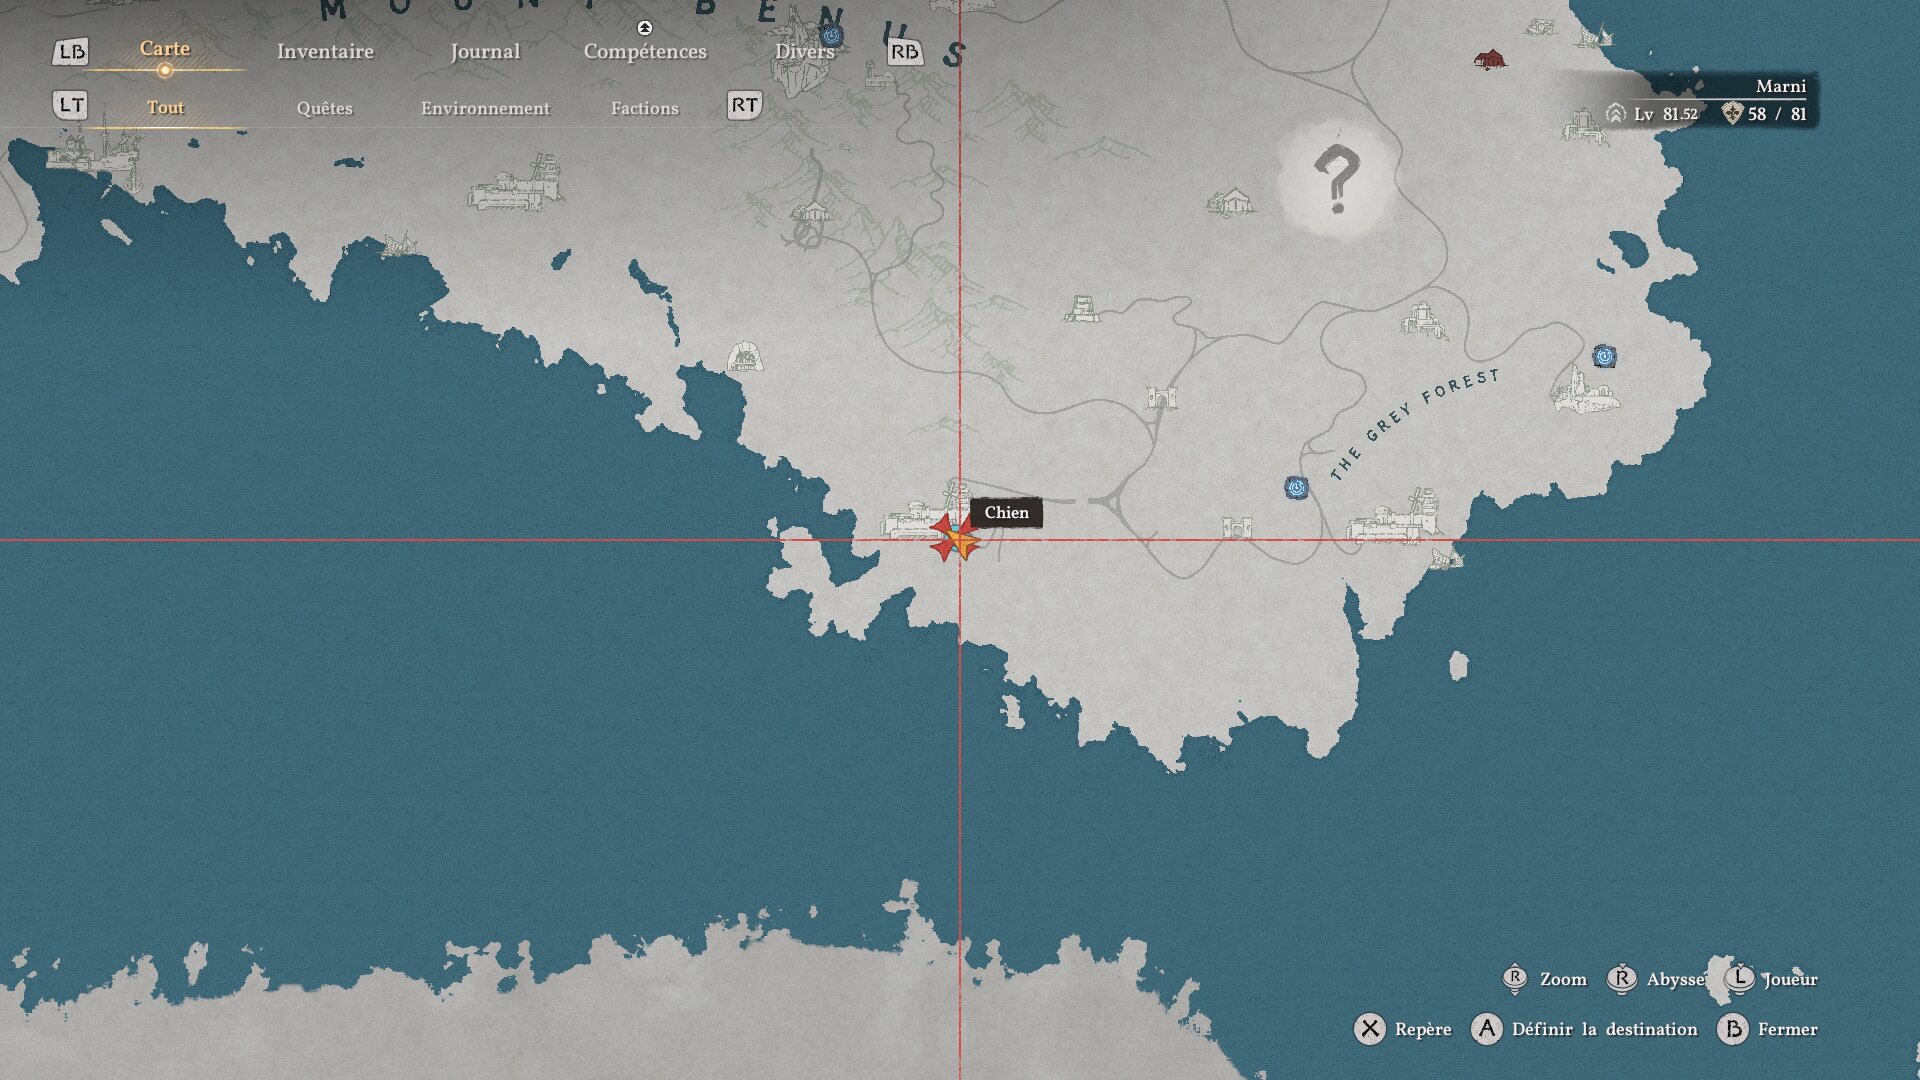Click the Joueur control label

point(1789,979)
